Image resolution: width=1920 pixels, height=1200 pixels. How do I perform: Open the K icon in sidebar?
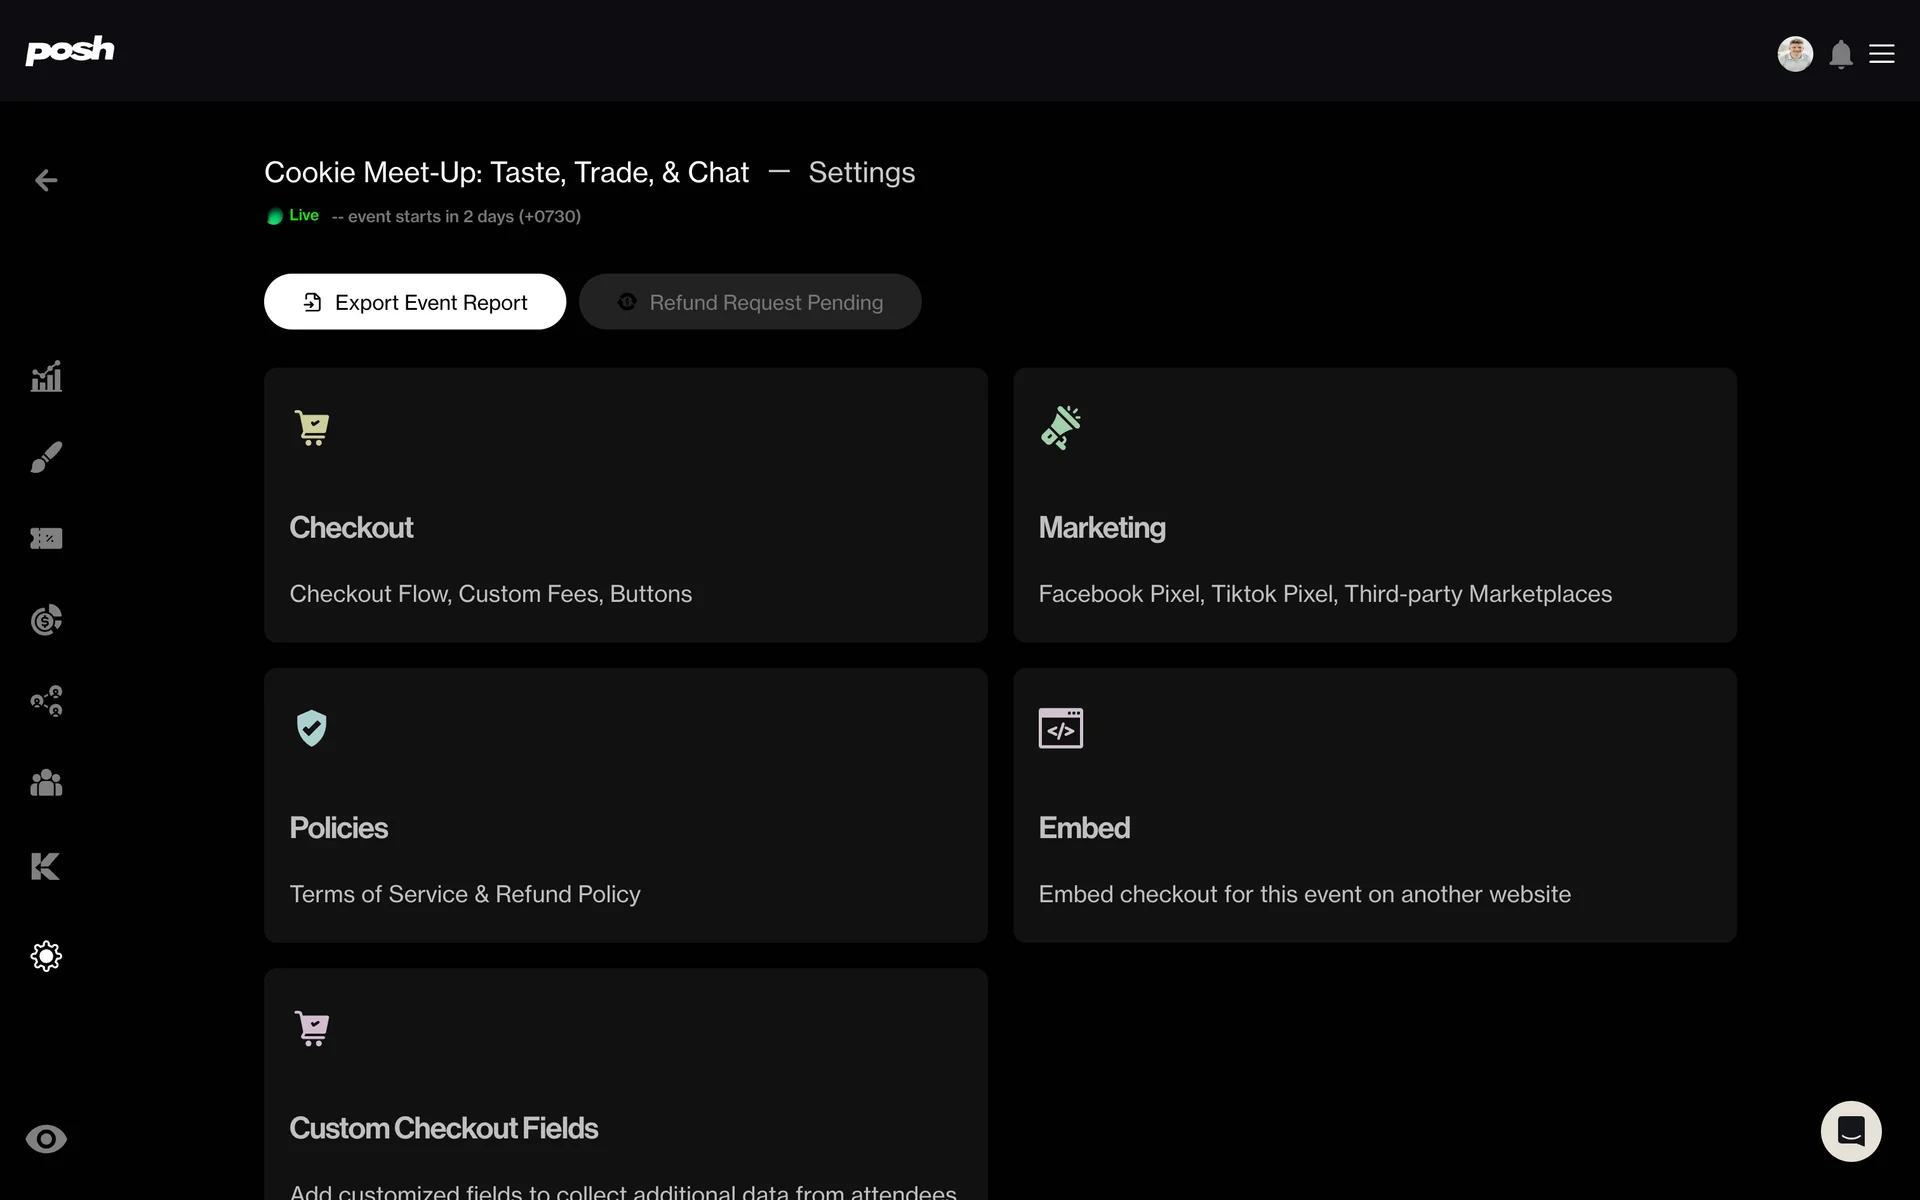(x=46, y=866)
